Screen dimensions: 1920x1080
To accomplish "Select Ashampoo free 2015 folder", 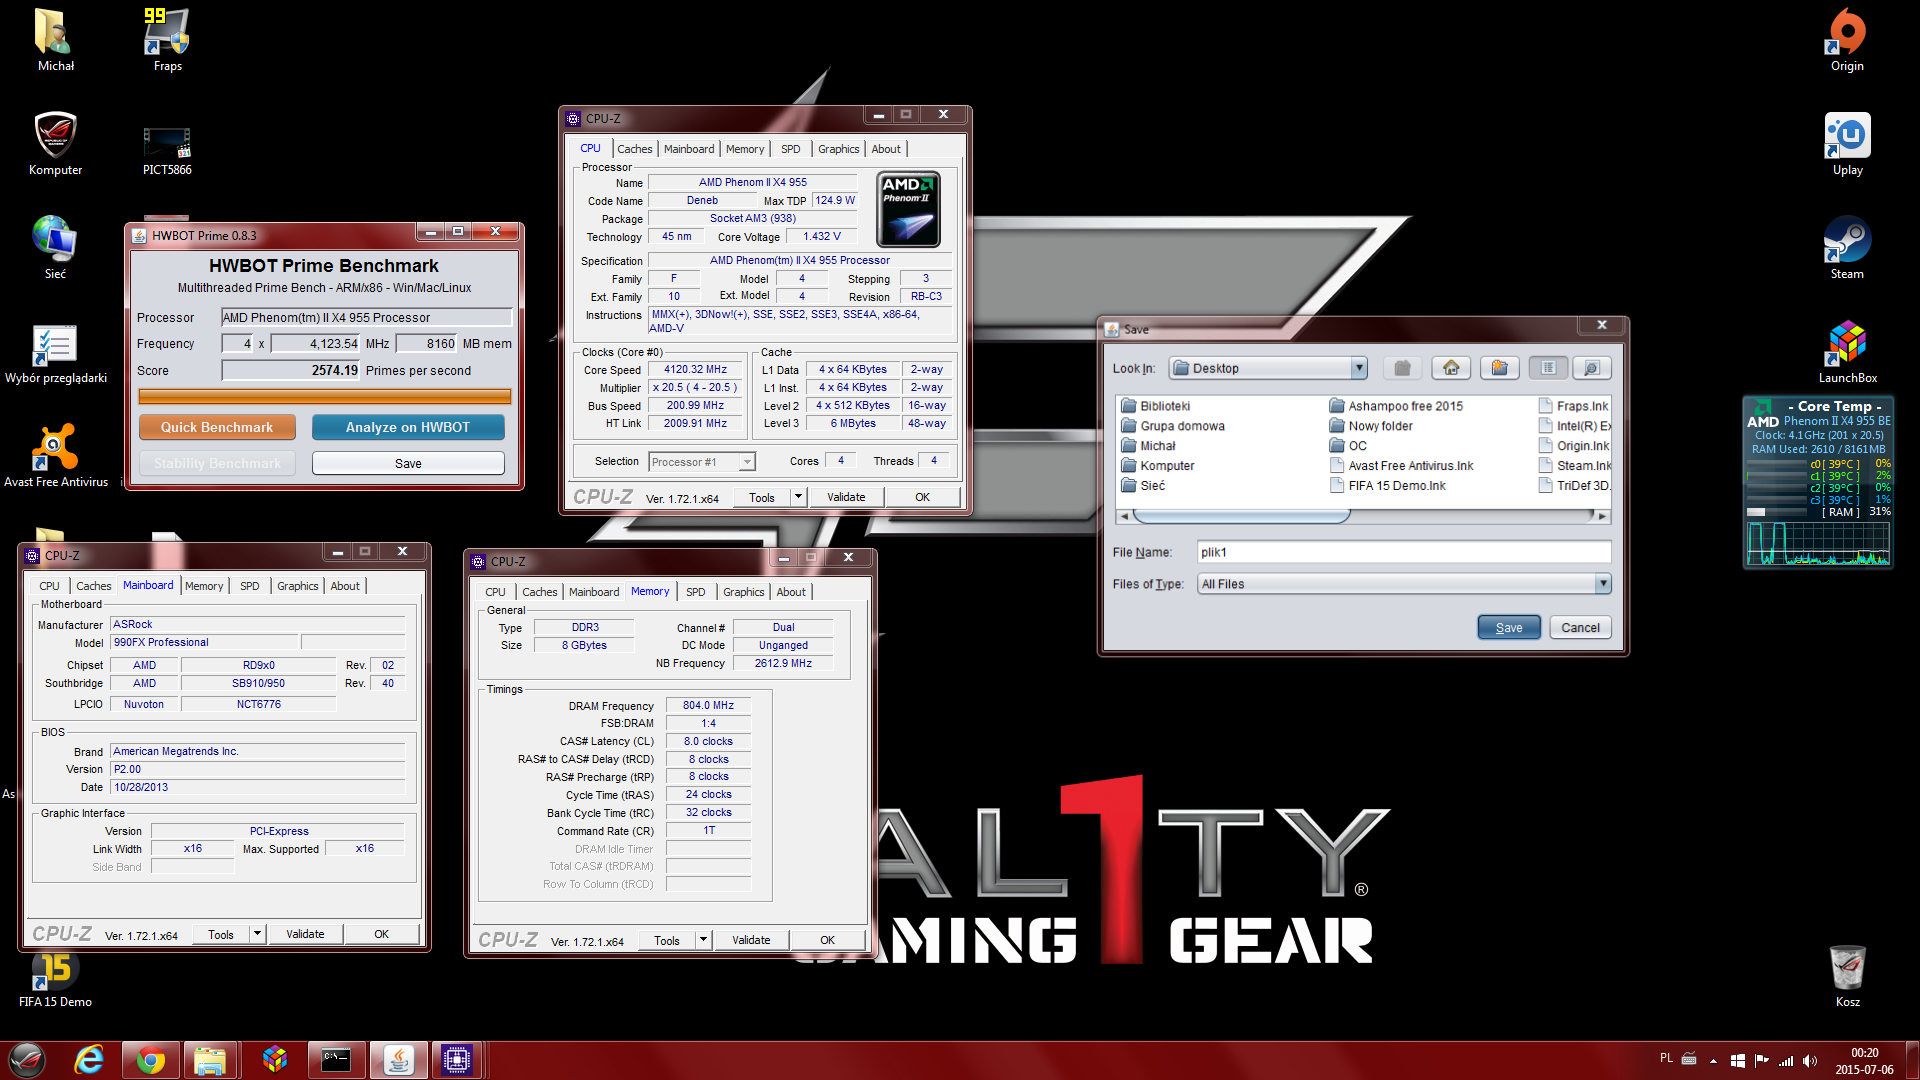I will tap(1396, 406).
